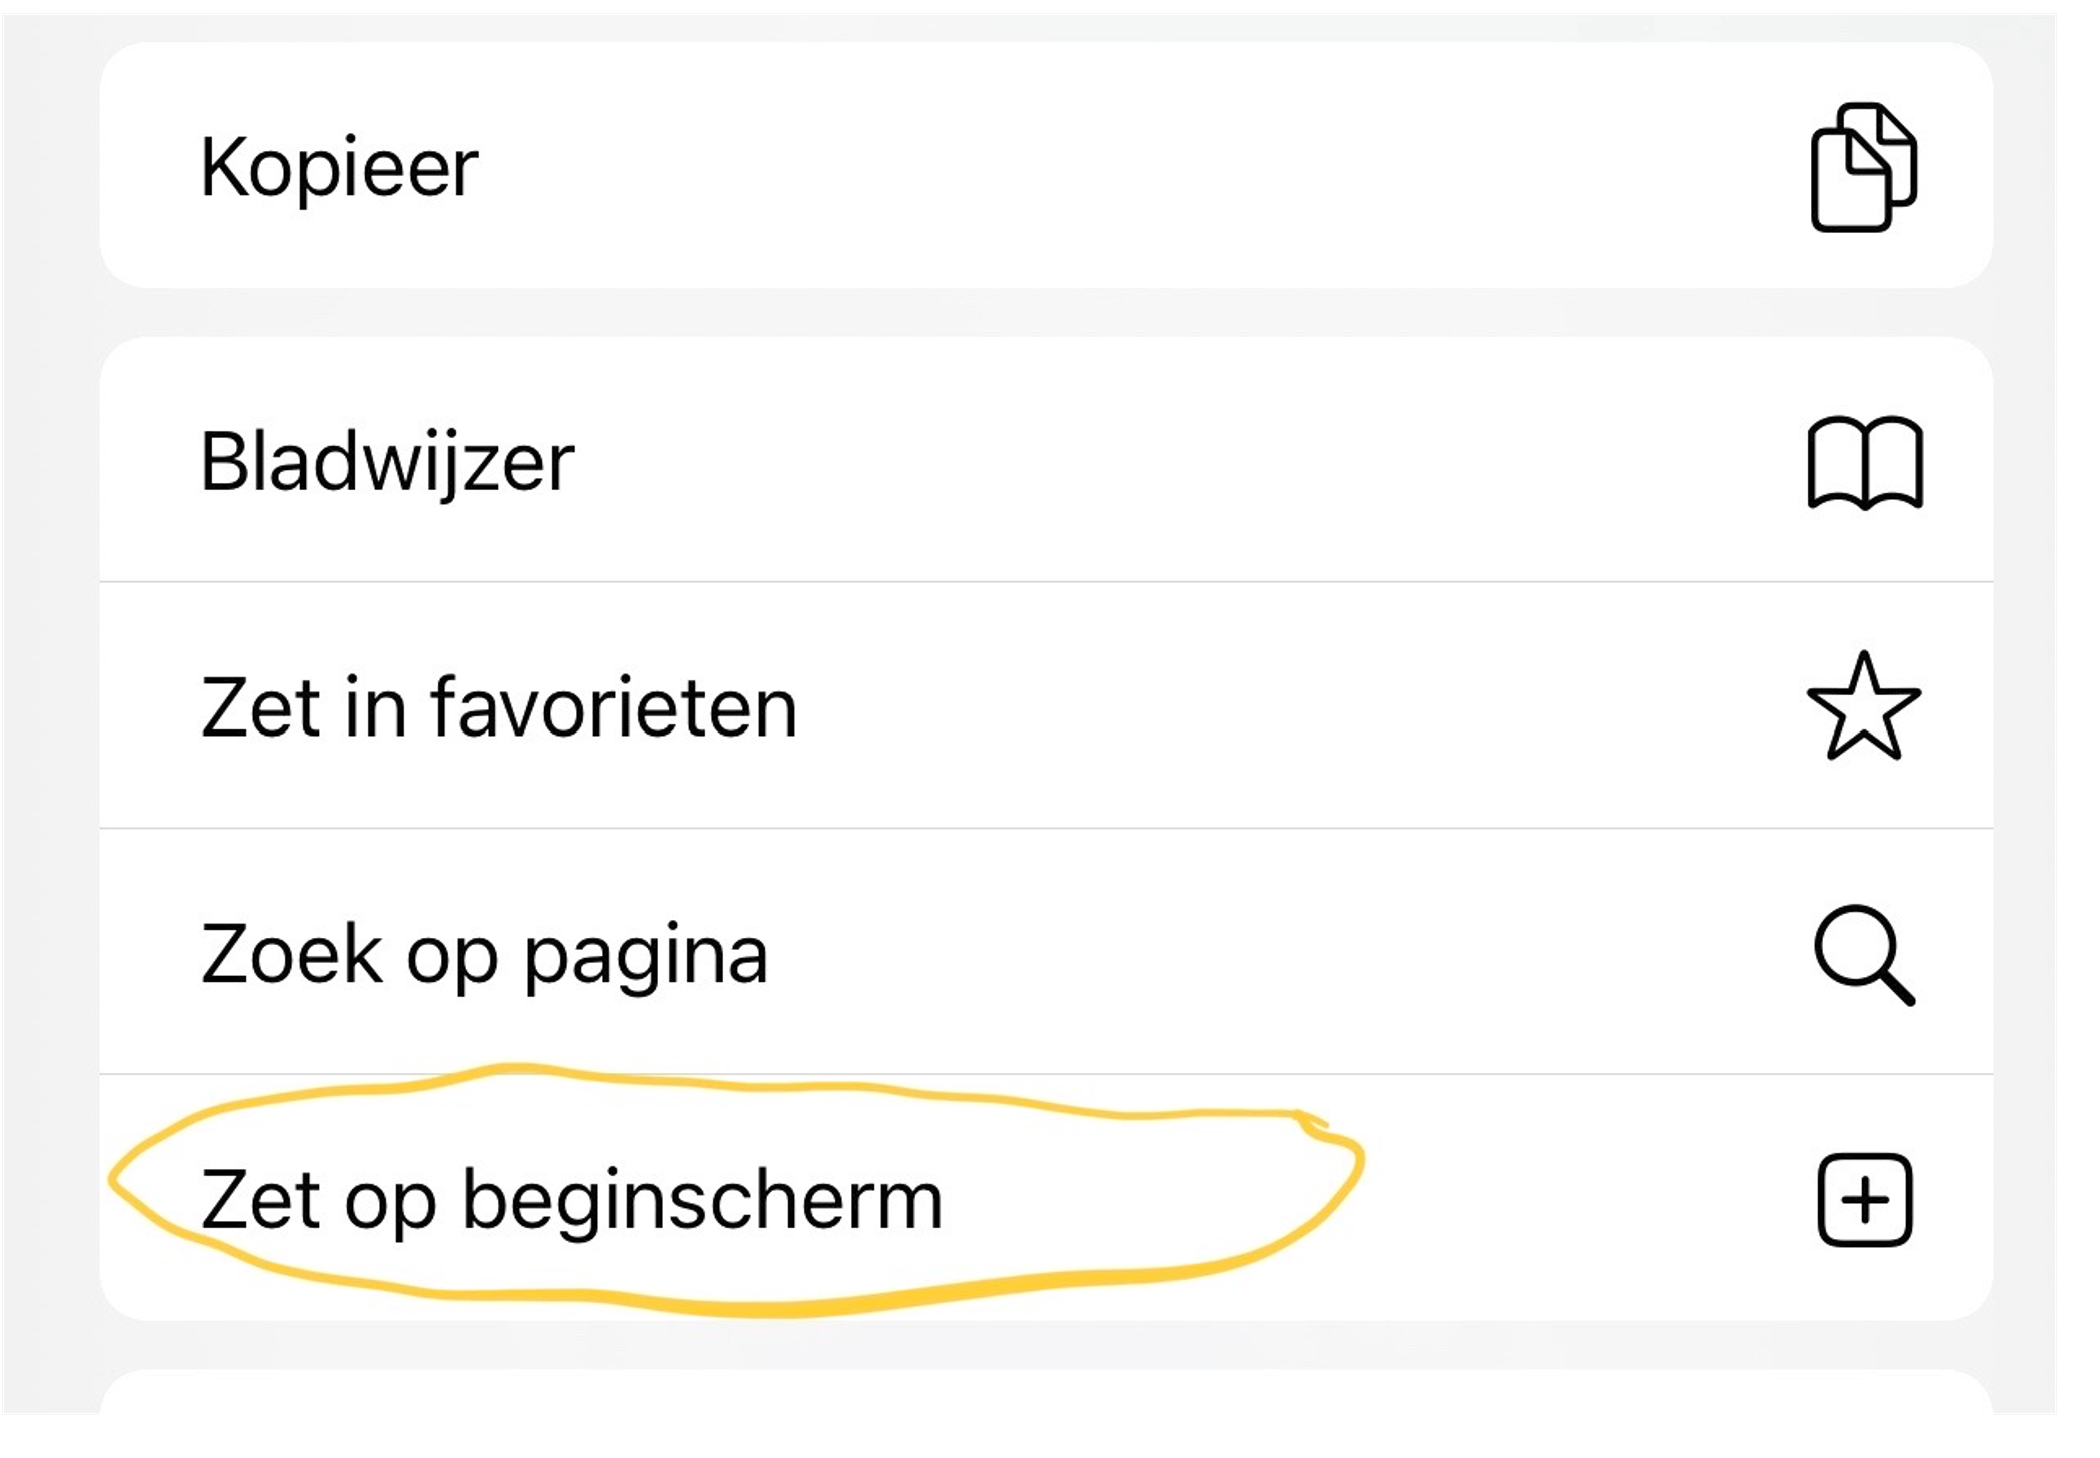This screenshot has width=2100, height=1458.
Task: Click the word Kopieer
Action: [x=339, y=167]
